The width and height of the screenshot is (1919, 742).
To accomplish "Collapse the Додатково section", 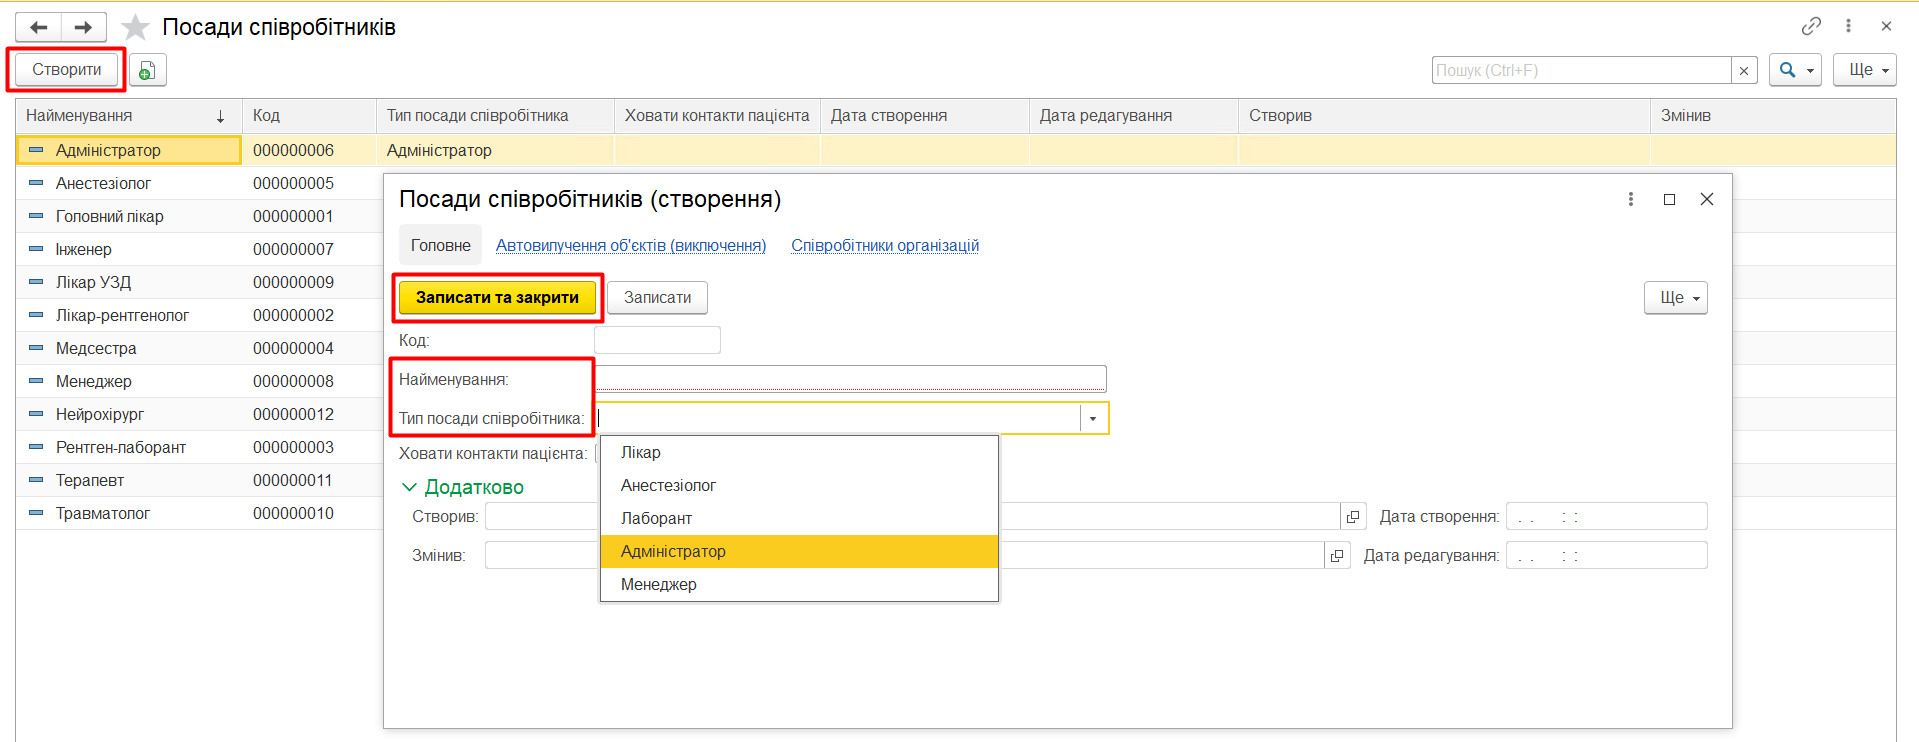I will point(409,487).
